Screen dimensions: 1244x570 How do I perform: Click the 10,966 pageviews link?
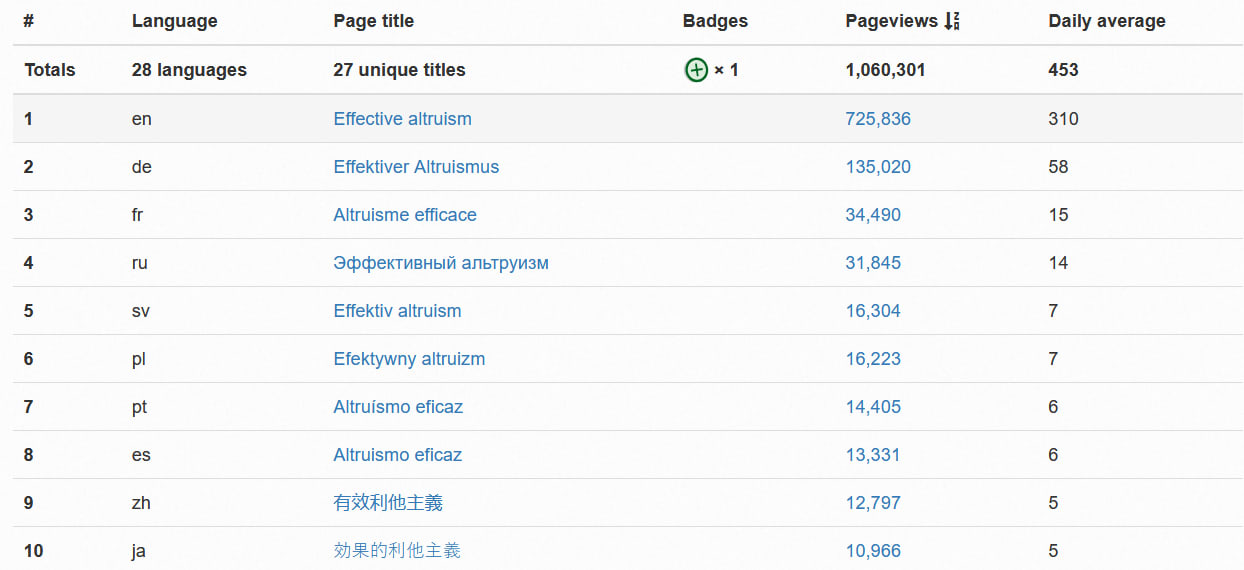click(x=873, y=551)
